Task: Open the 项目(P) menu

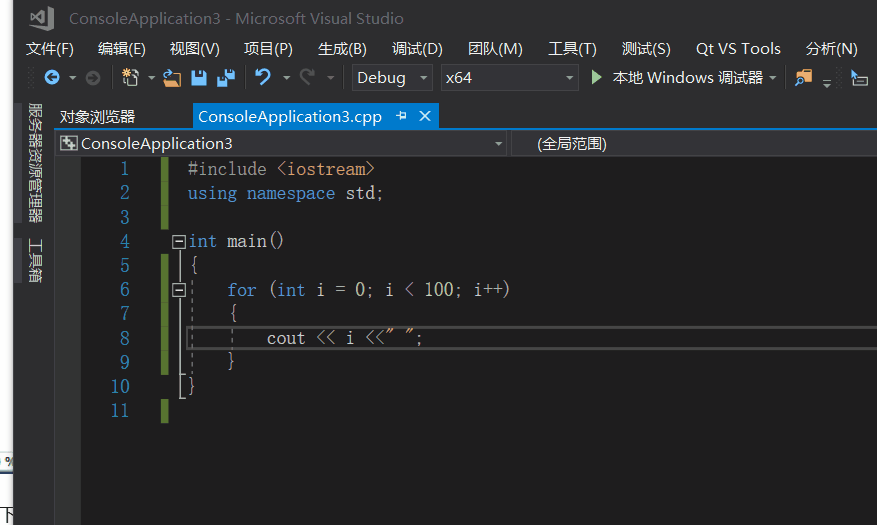Action: pyautogui.click(x=268, y=49)
